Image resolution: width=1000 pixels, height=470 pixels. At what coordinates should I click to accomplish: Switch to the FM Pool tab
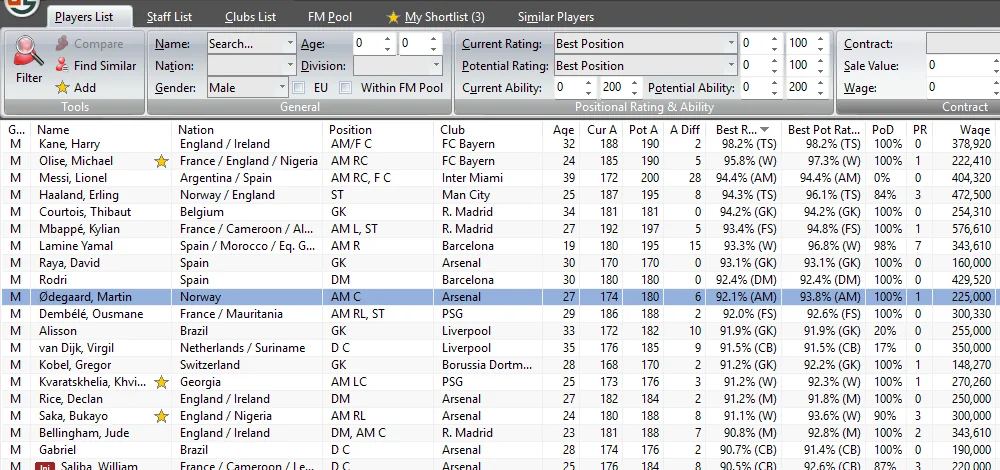pyautogui.click(x=330, y=17)
